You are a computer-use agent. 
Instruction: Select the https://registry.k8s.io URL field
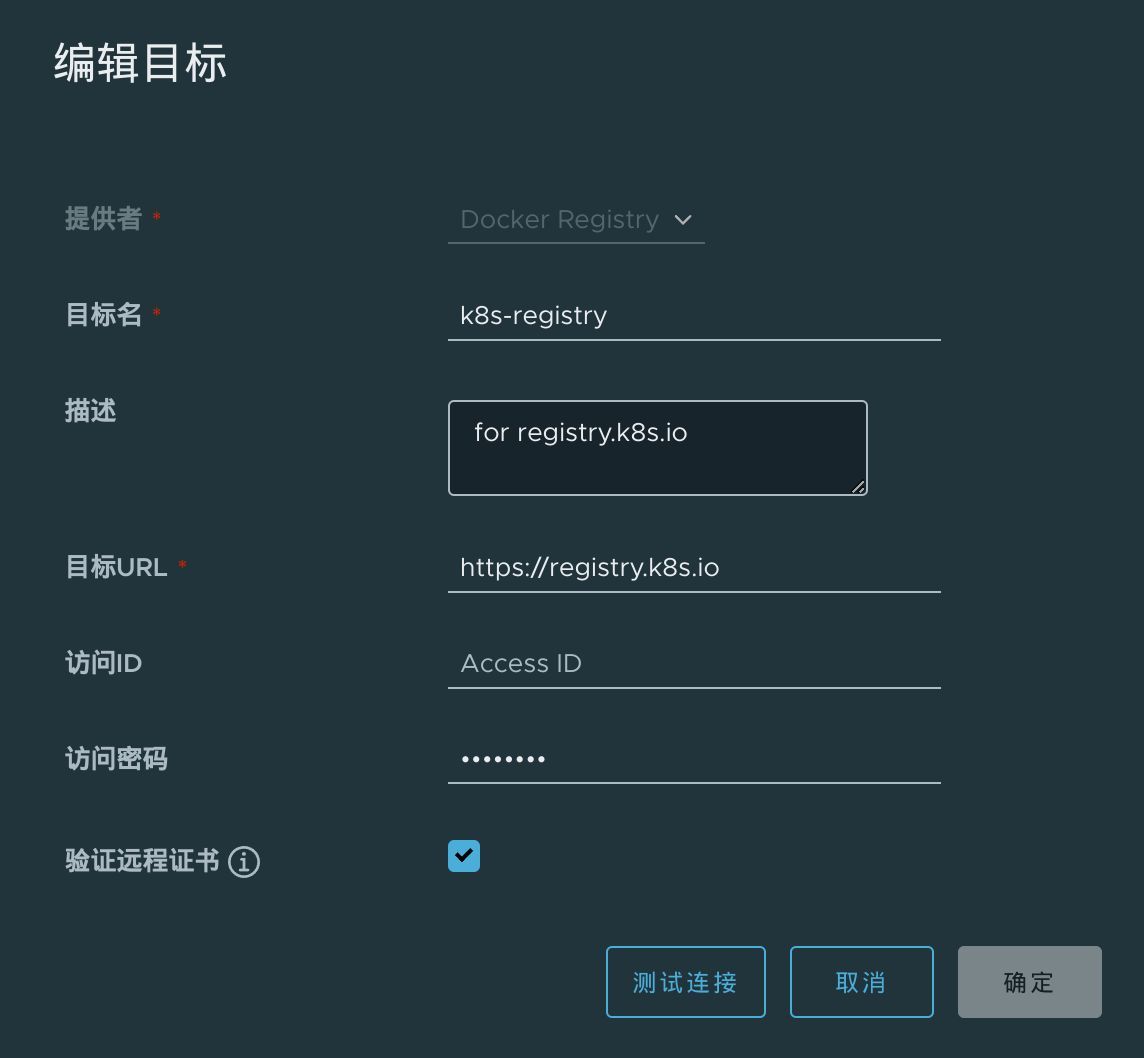693,568
